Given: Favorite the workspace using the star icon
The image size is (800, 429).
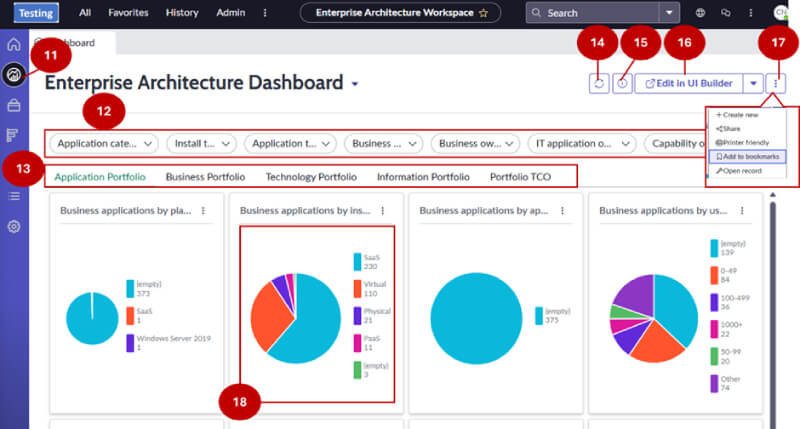Looking at the screenshot, I should pyautogui.click(x=483, y=13).
